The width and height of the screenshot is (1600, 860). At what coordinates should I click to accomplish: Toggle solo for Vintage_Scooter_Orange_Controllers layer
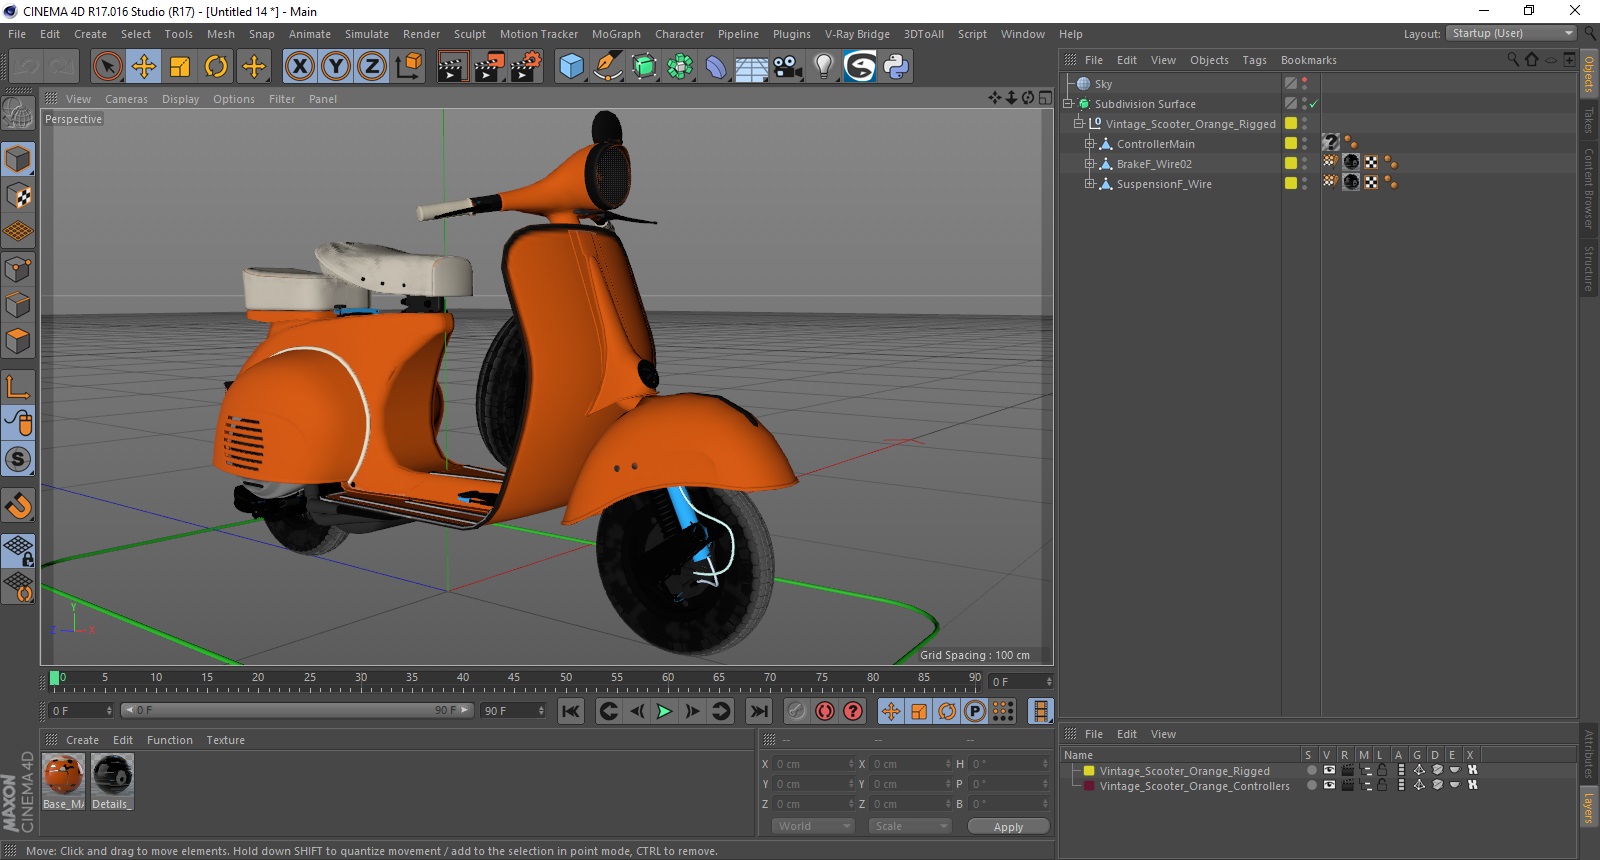point(1311,786)
